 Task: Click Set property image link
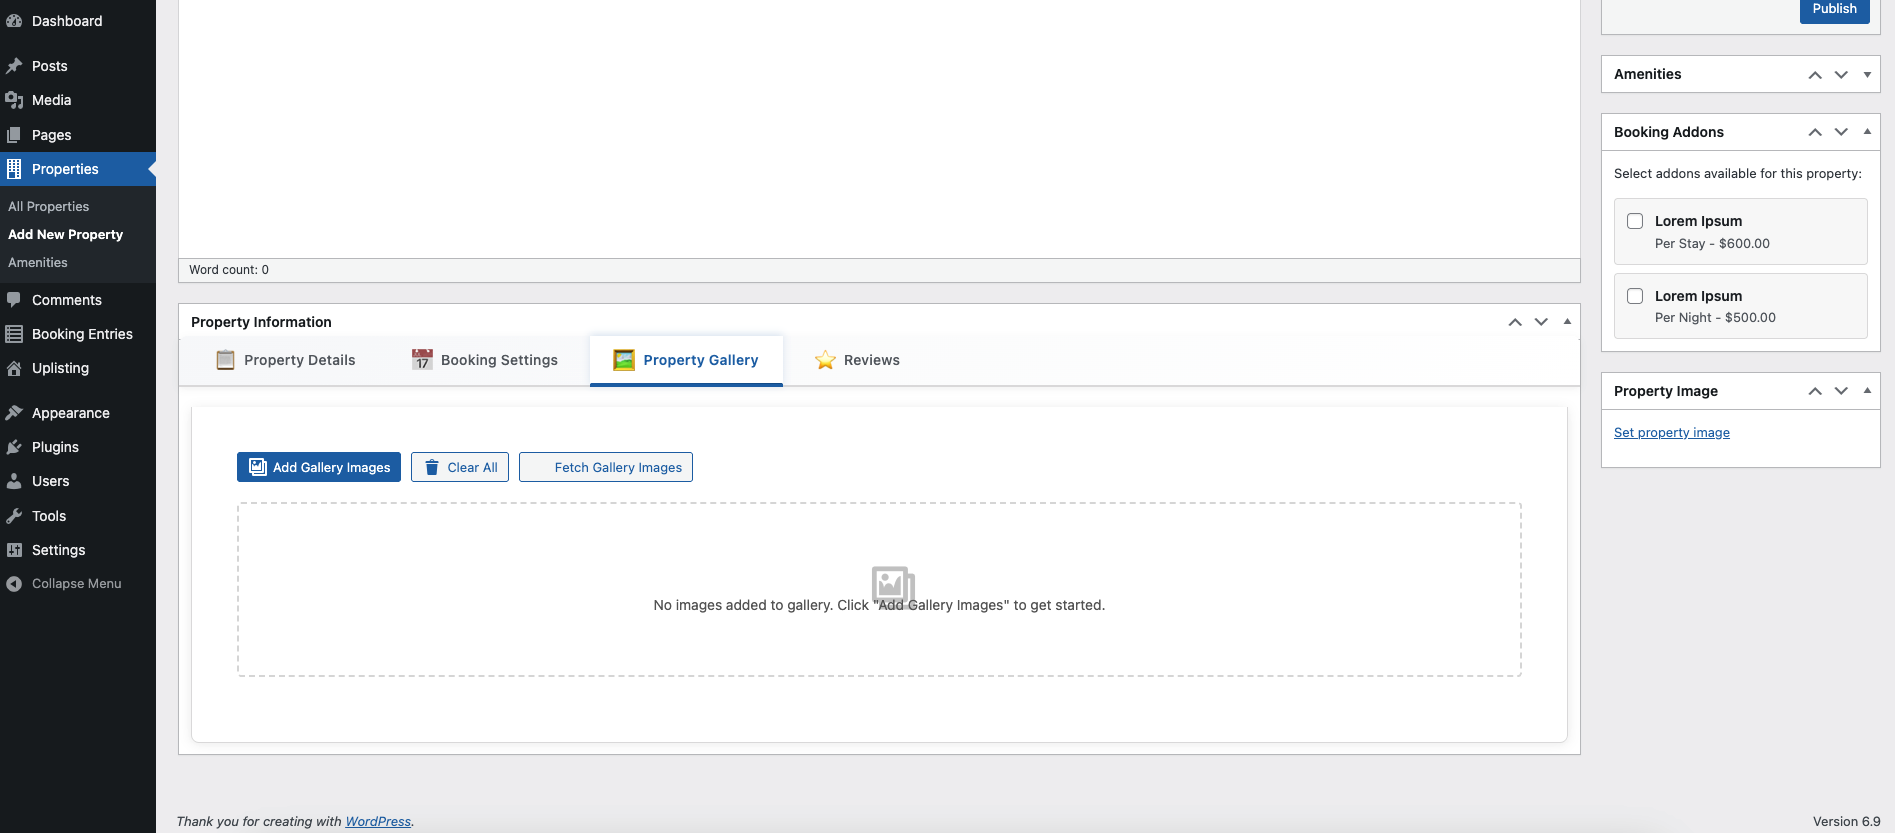pos(1672,433)
